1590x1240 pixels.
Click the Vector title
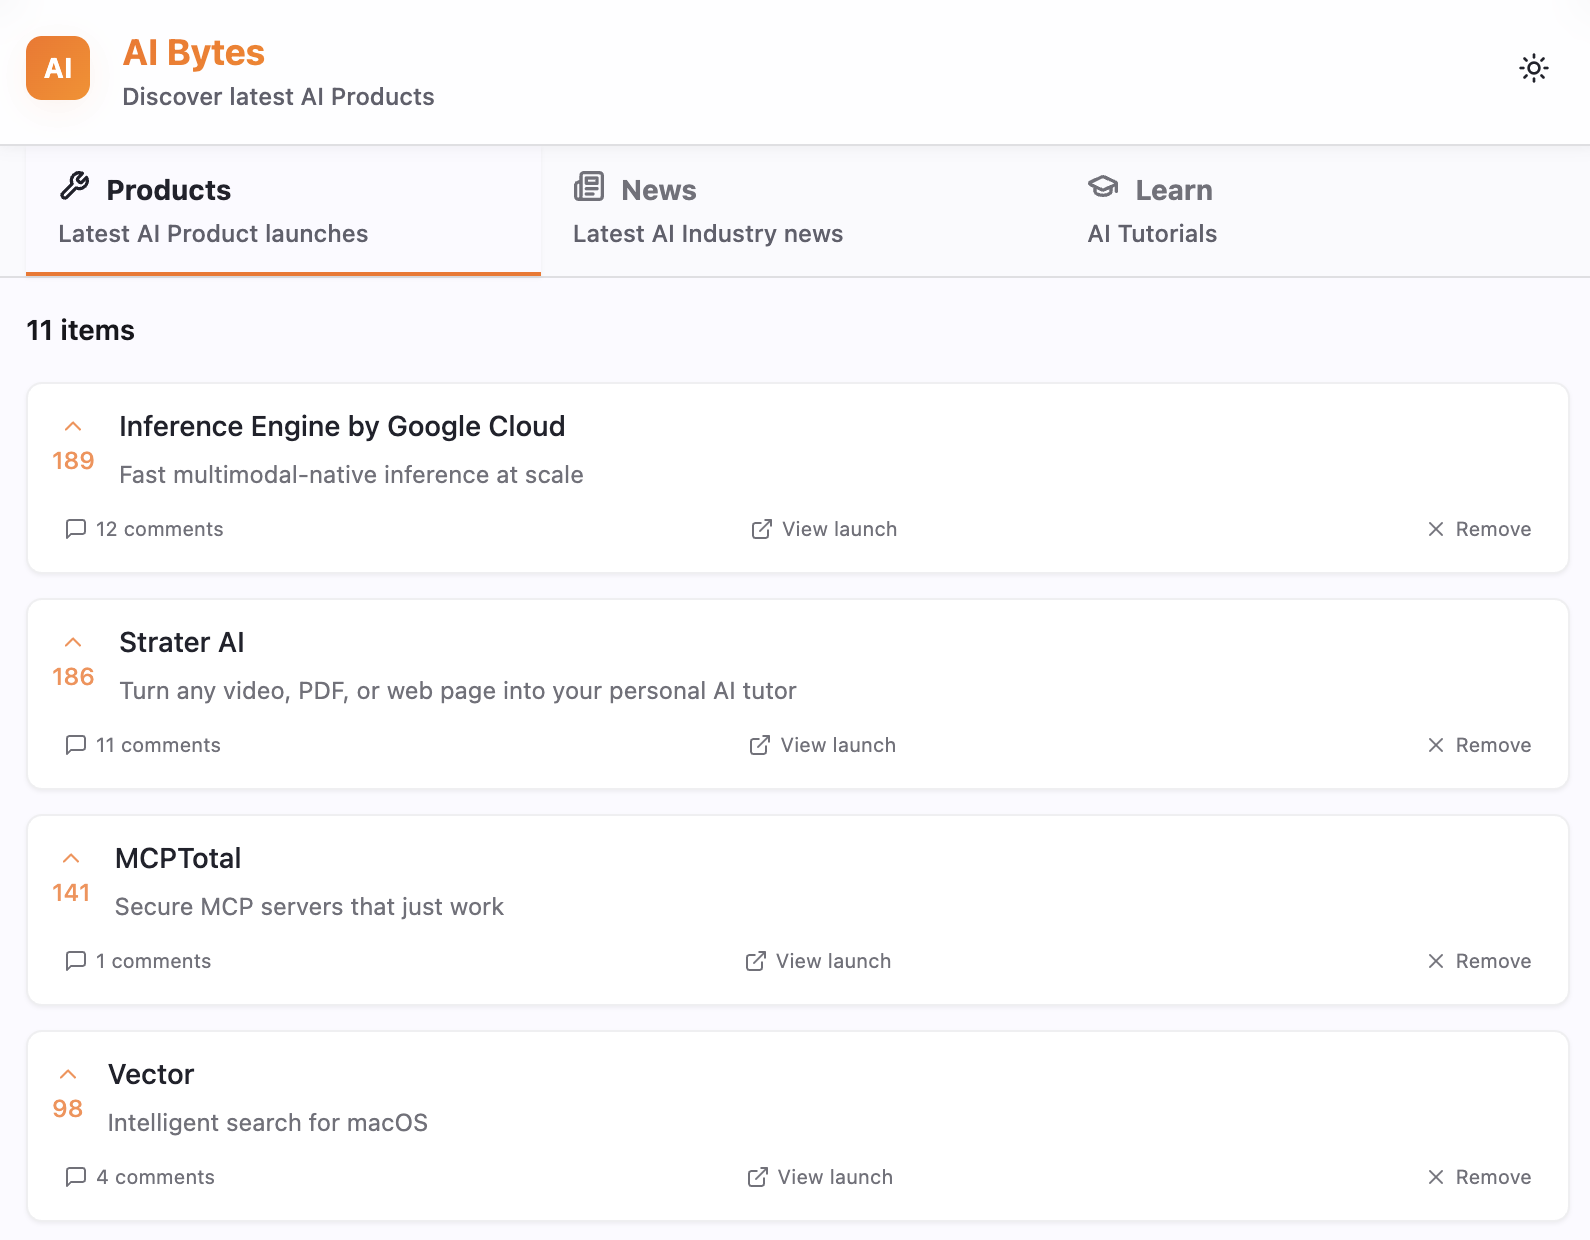coord(151,1074)
